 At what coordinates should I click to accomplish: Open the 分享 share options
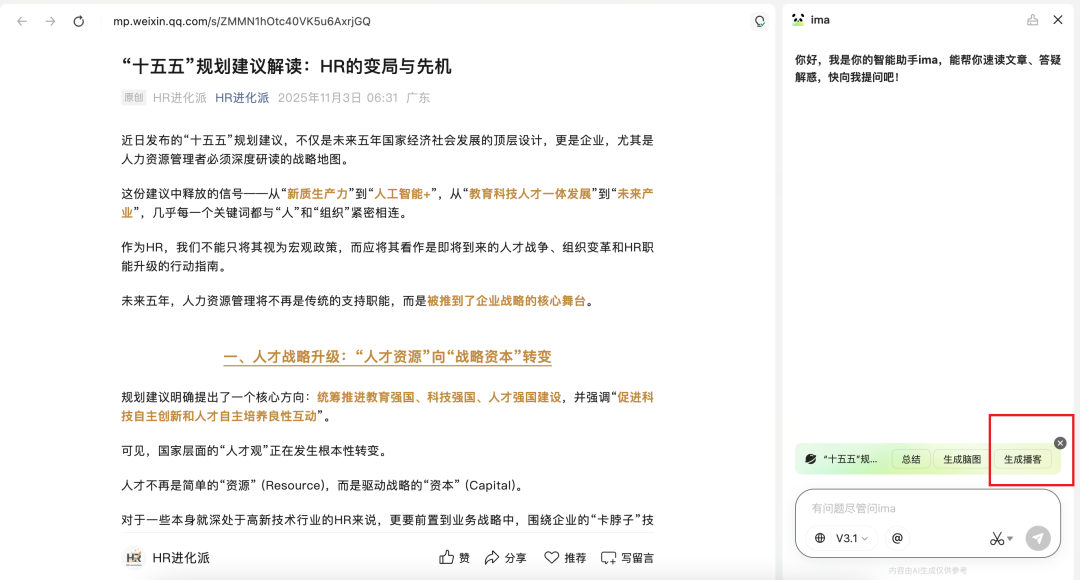click(505, 557)
